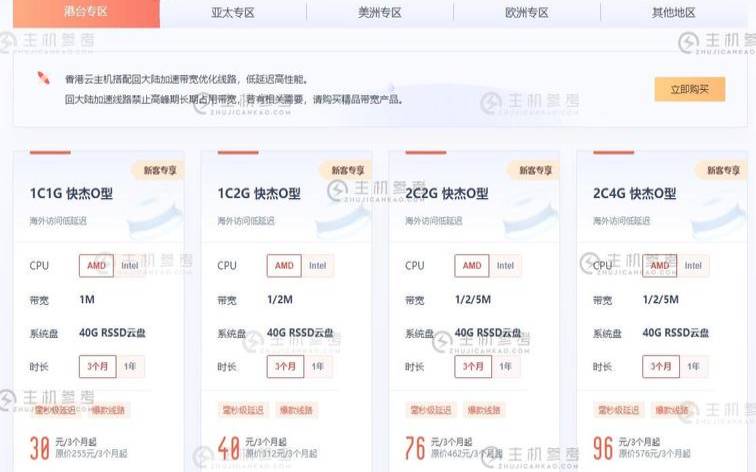Select AMD CPU for the 2C4G plan
756x472 pixels.
coord(660,266)
